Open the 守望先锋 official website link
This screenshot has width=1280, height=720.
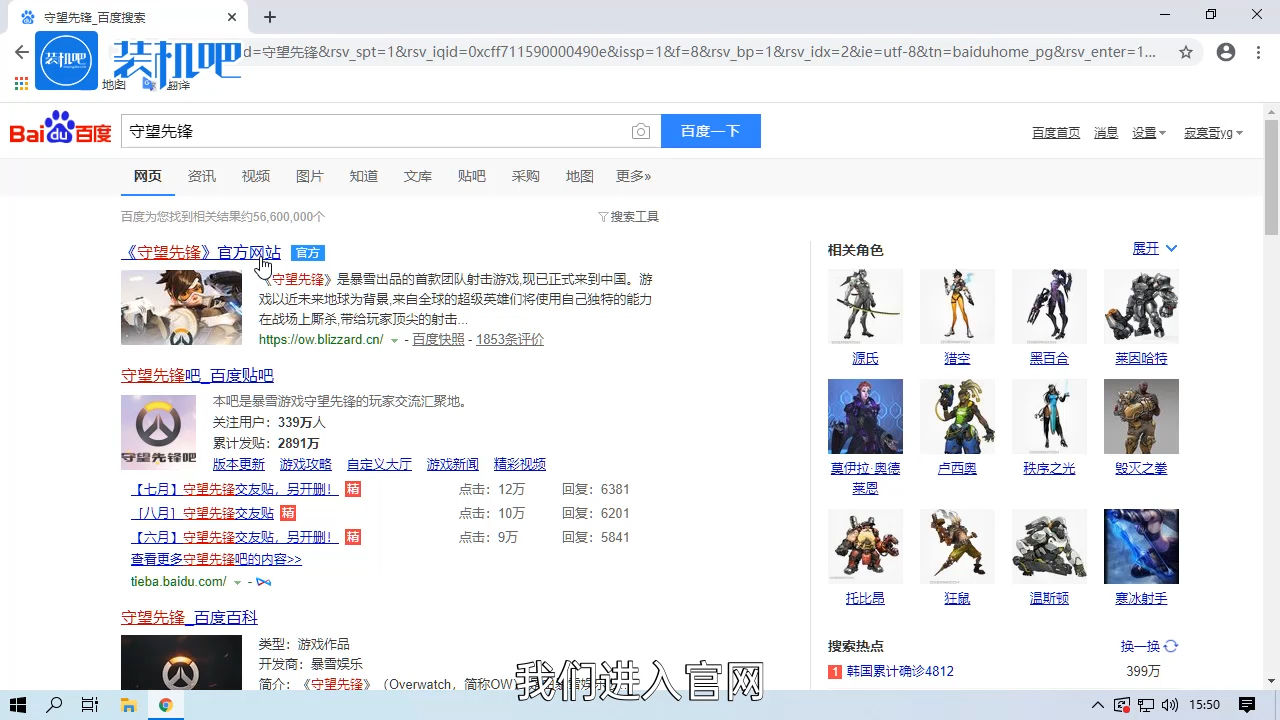pos(200,252)
